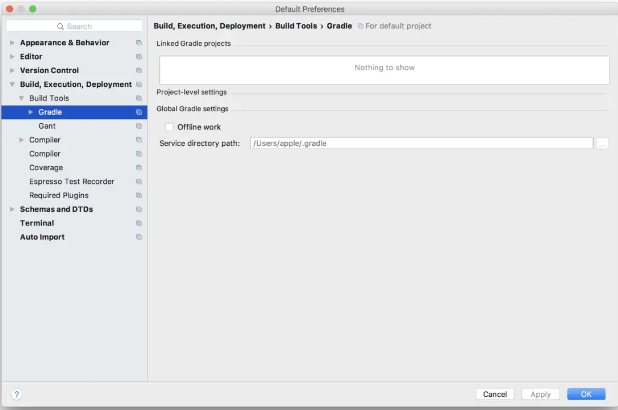
Task: Click the Service directory path field
Action: point(421,143)
